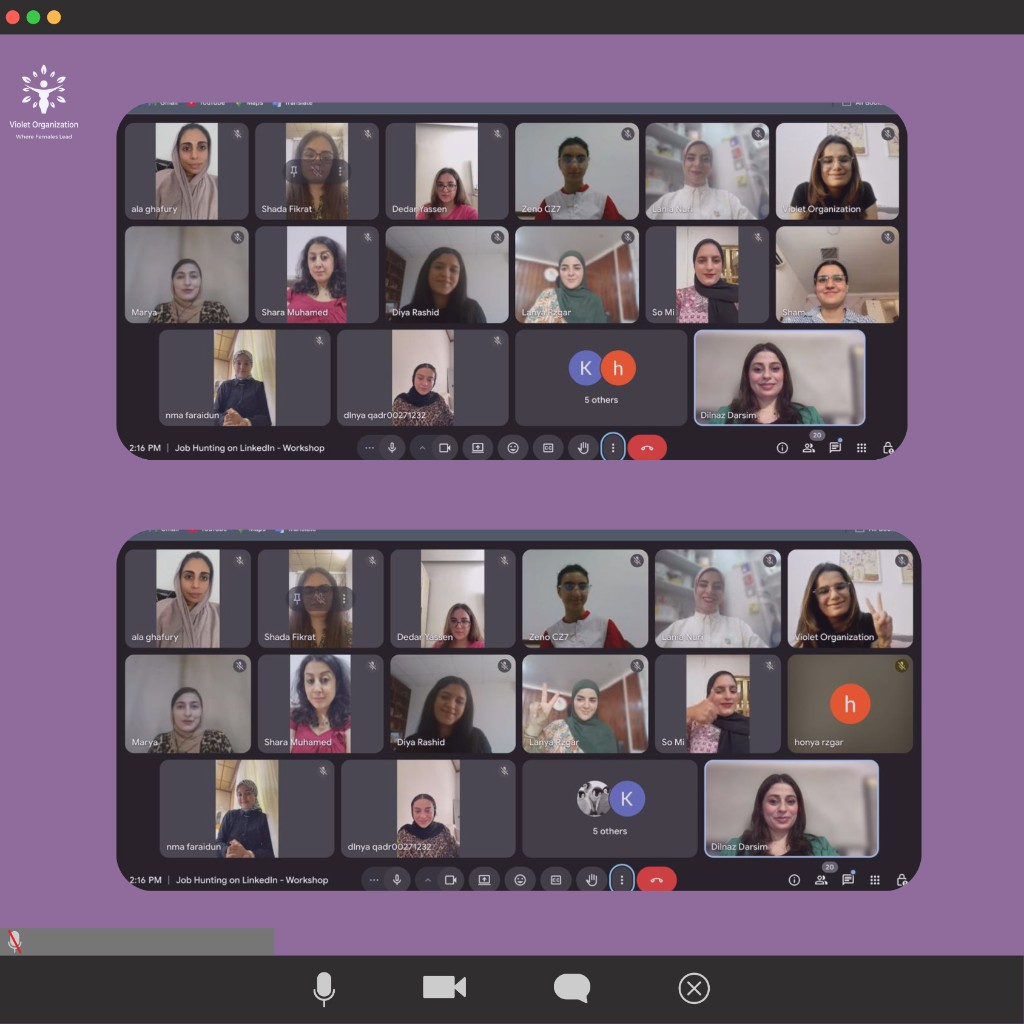The image size is (1024, 1024).
Task: Open the chat panel in the lower meeting
Action: point(848,880)
